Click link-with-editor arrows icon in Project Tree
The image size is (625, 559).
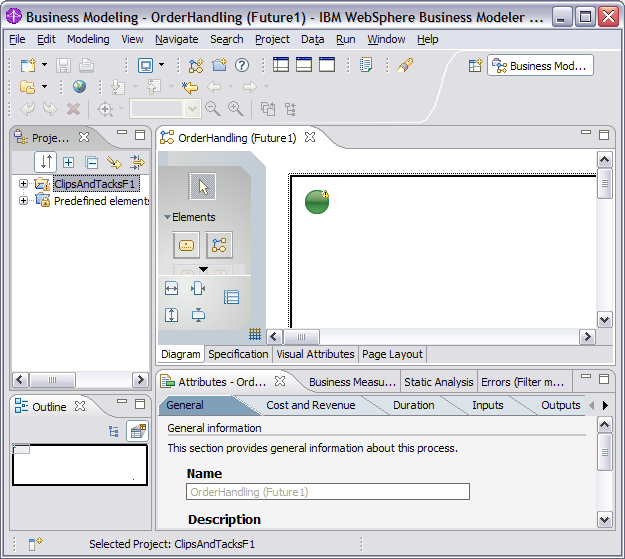[x=137, y=162]
